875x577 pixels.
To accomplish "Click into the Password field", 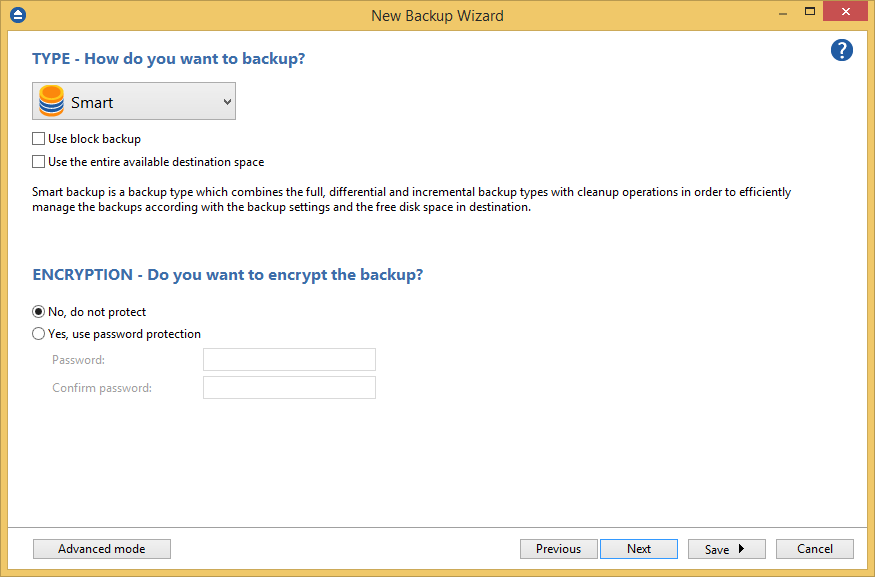I will [289, 360].
